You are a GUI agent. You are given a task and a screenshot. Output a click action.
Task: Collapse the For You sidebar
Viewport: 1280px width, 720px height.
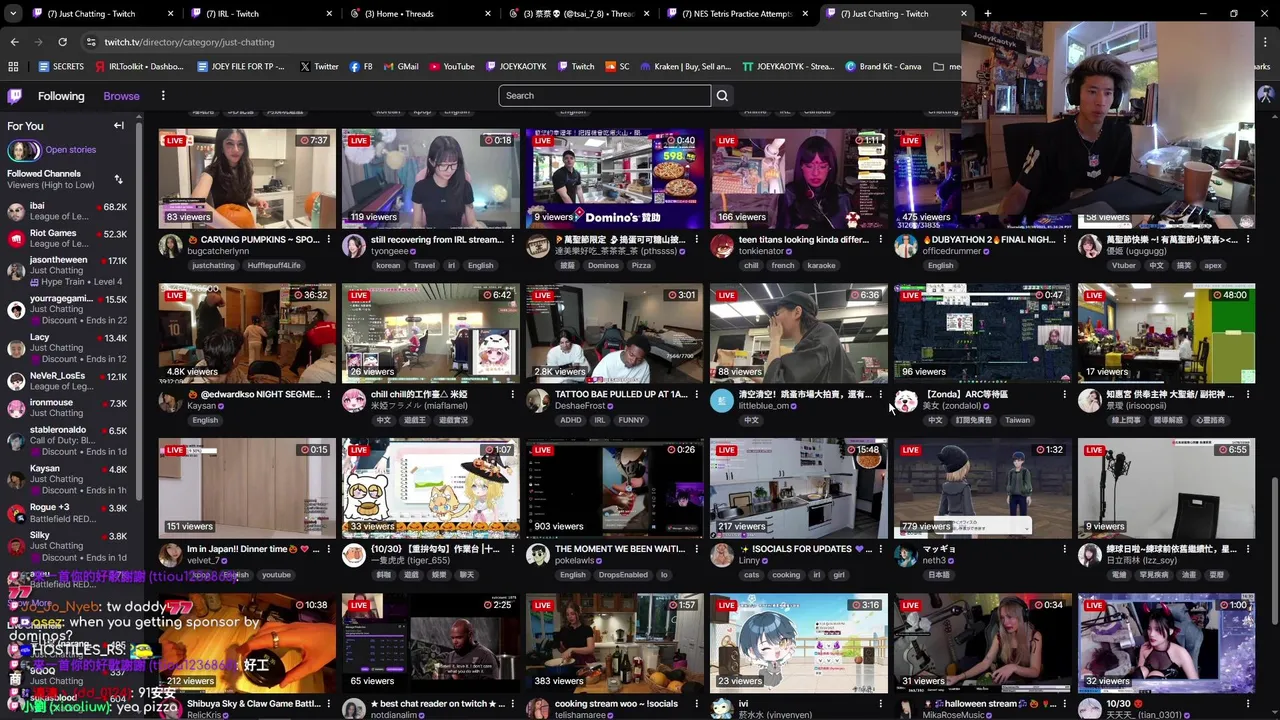pyautogui.click(x=119, y=126)
